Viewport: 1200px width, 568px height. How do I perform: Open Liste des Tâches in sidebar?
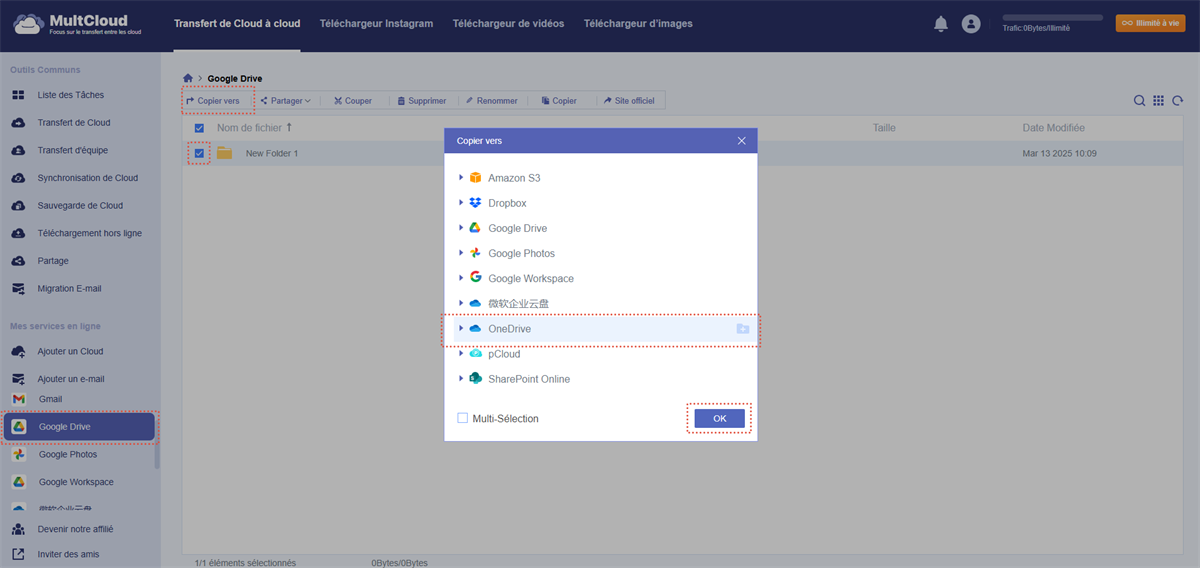(70, 95)
